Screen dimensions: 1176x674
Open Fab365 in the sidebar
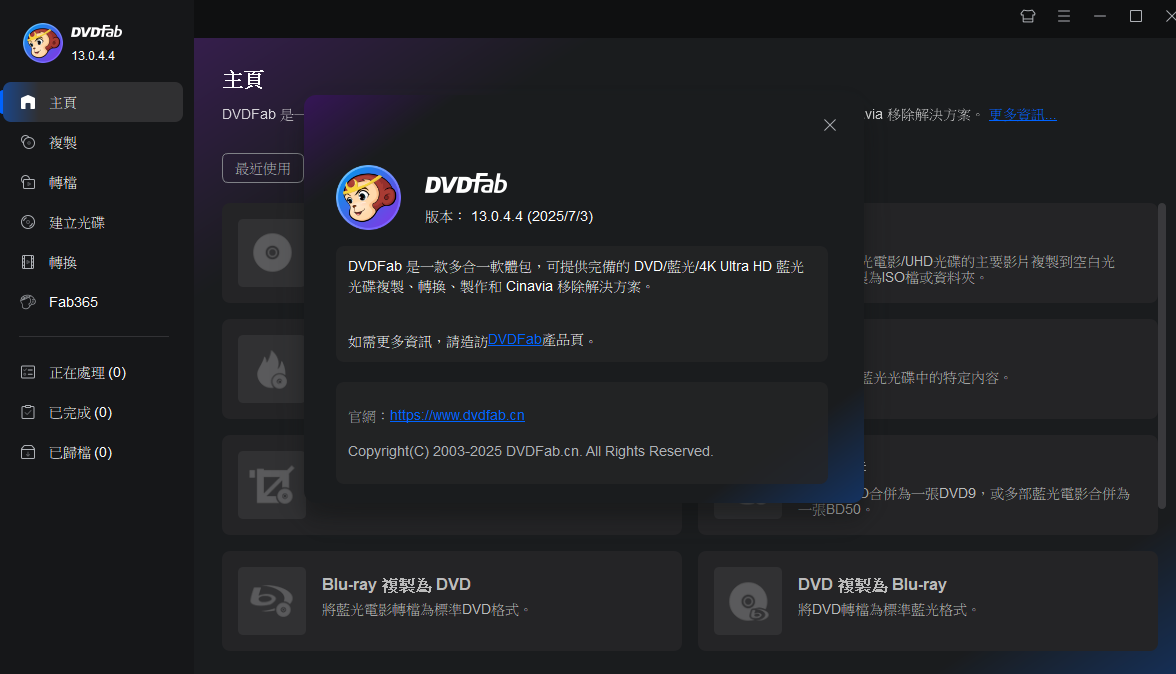pos(93,302)
